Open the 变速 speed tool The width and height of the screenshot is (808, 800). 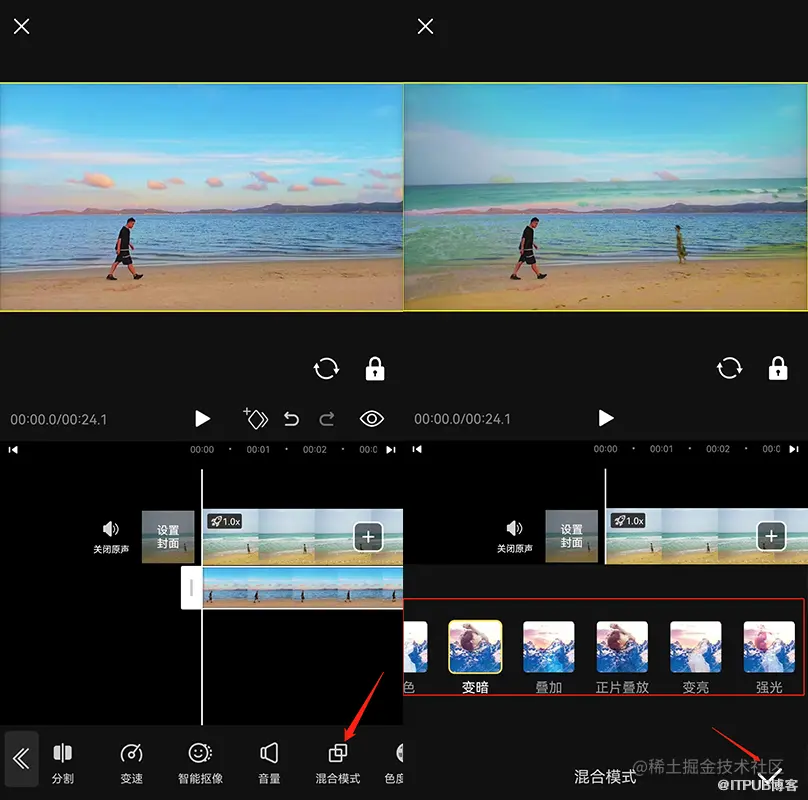(131, 764)
